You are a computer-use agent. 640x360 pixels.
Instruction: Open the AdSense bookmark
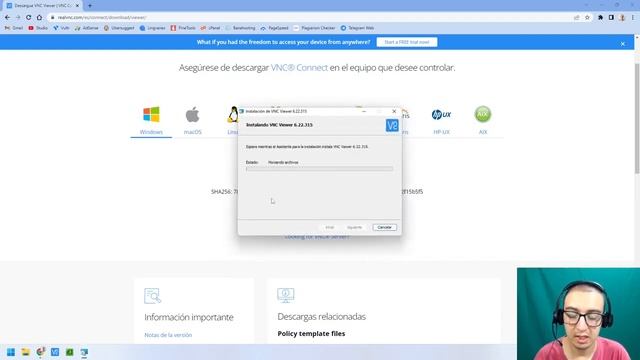(87, 28)
